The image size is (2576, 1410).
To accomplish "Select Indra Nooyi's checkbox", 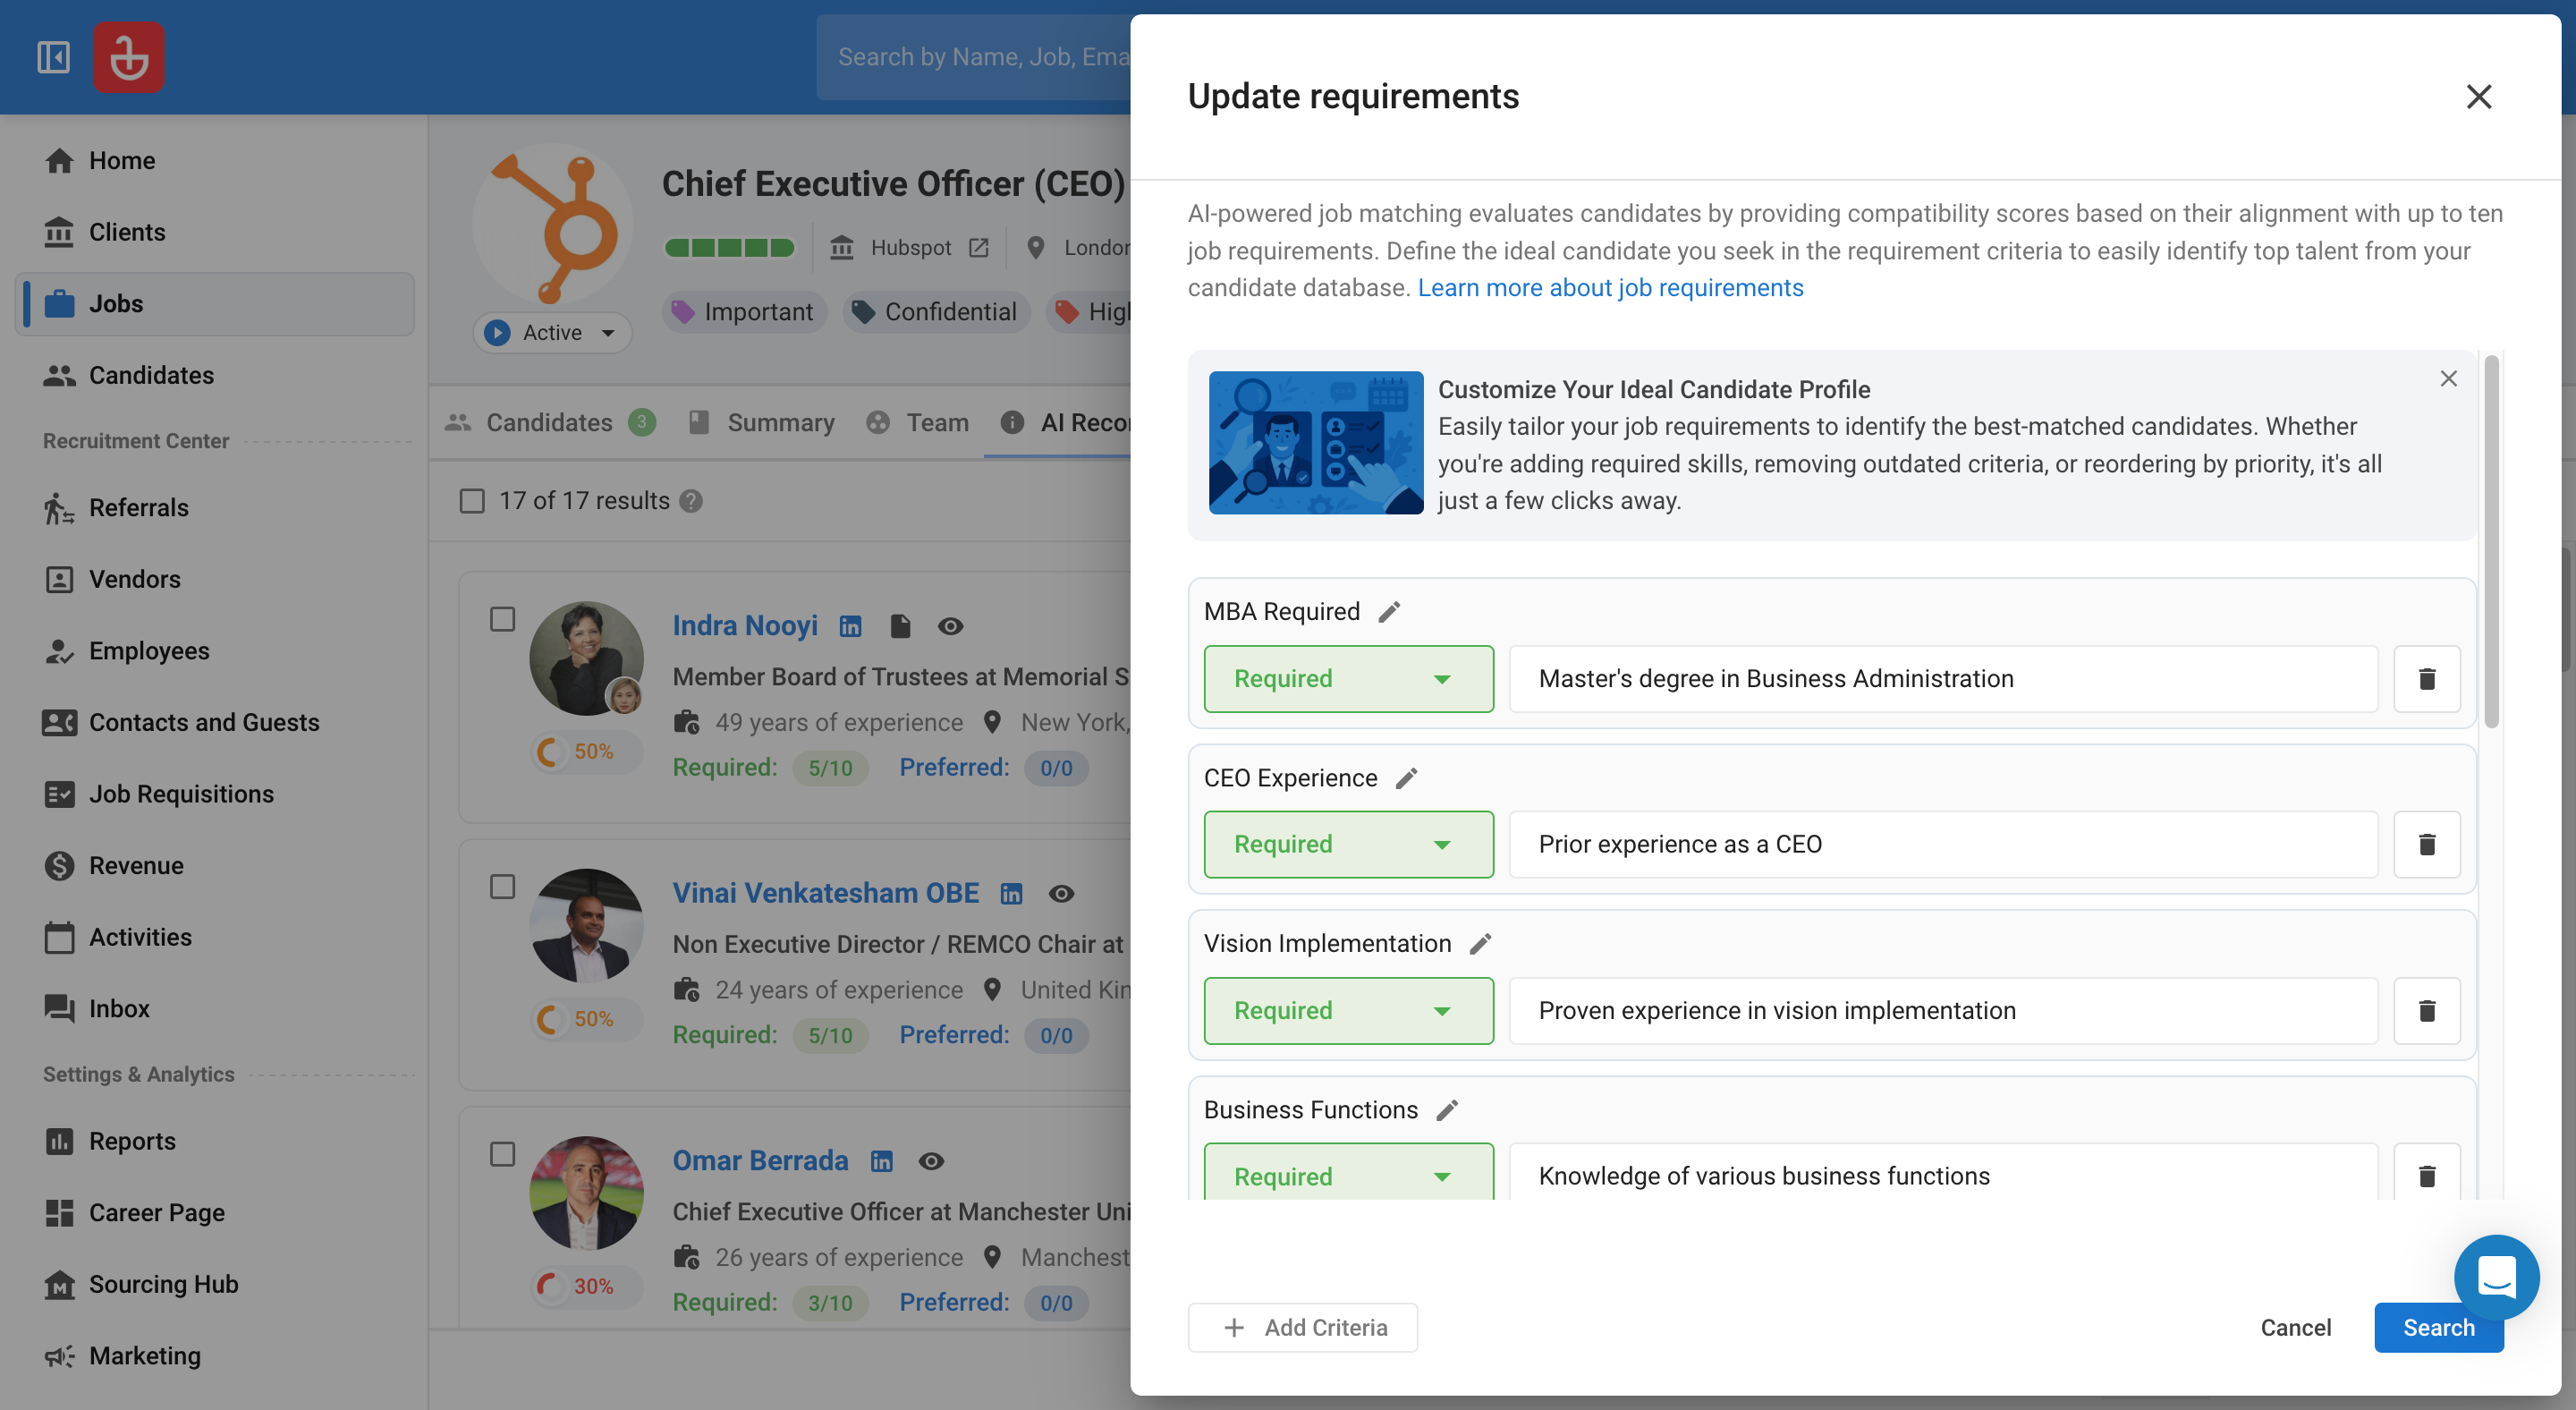I will pyautogui.click(x=503, y=619).
